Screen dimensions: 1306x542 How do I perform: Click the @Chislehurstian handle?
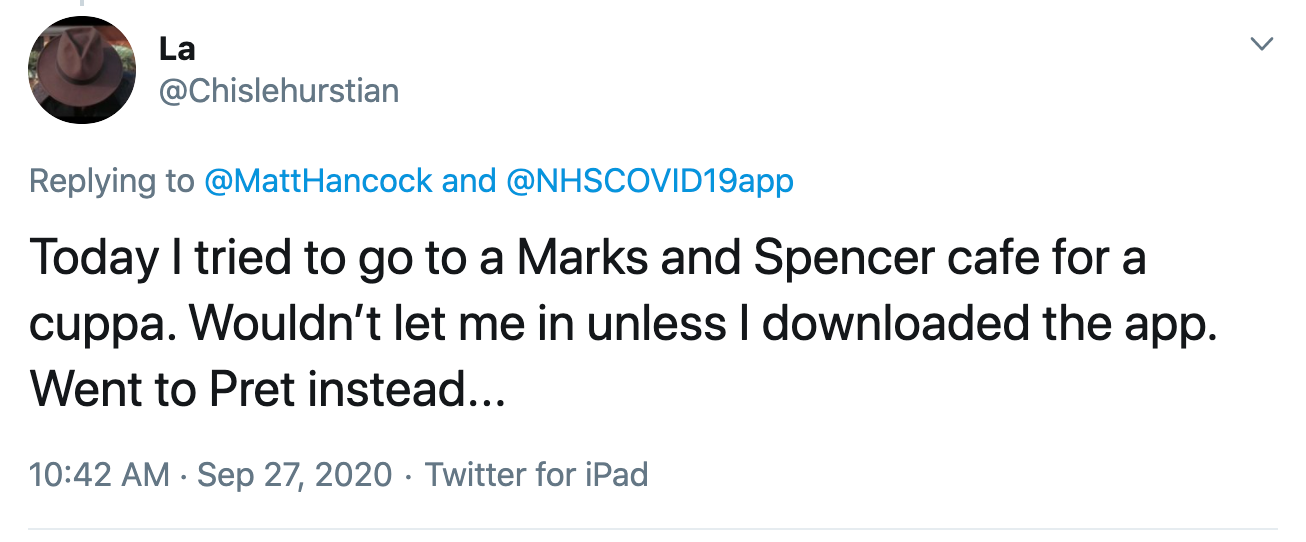[279, 91]
